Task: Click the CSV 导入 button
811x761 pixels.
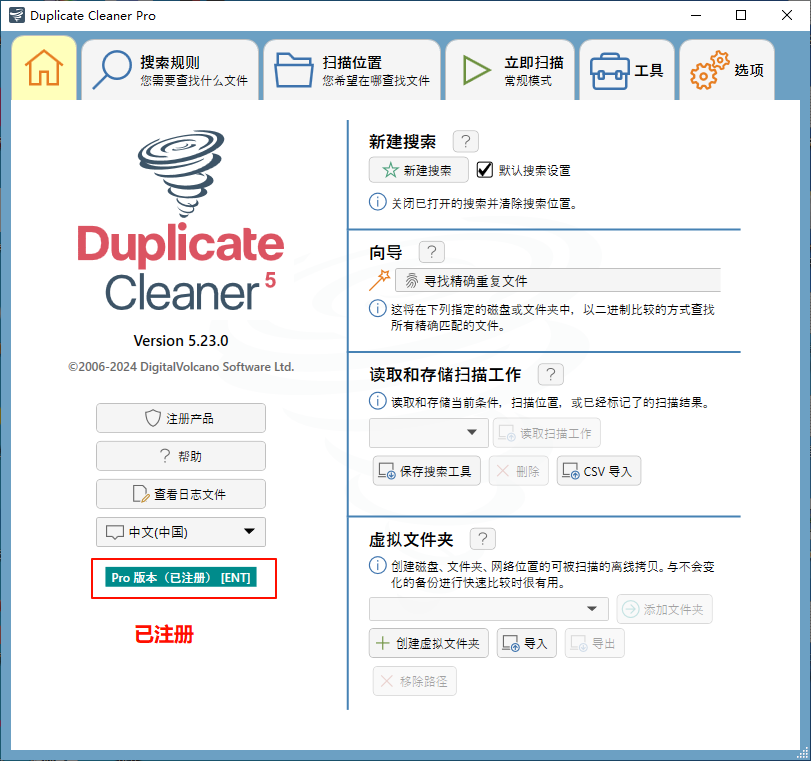Action: (598, 471)
